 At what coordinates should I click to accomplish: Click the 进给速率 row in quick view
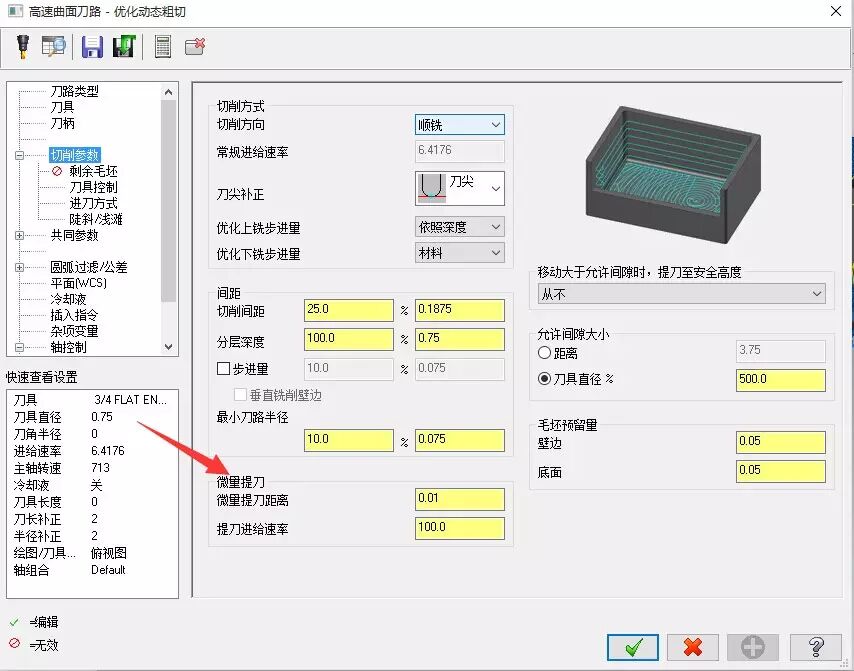click(x=92, y=451)
